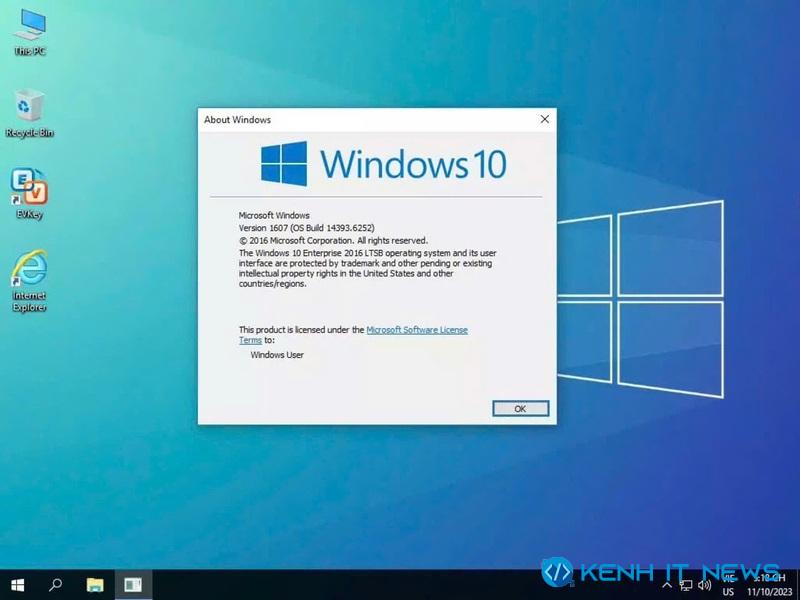Click the Windows 10 logo banner
The height and width of the screenshot is (600, 800).
tap(384, 164)
